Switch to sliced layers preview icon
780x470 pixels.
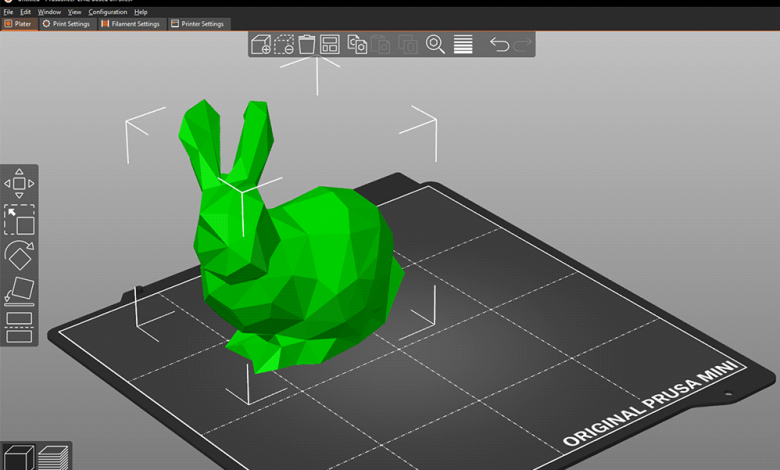53,458
